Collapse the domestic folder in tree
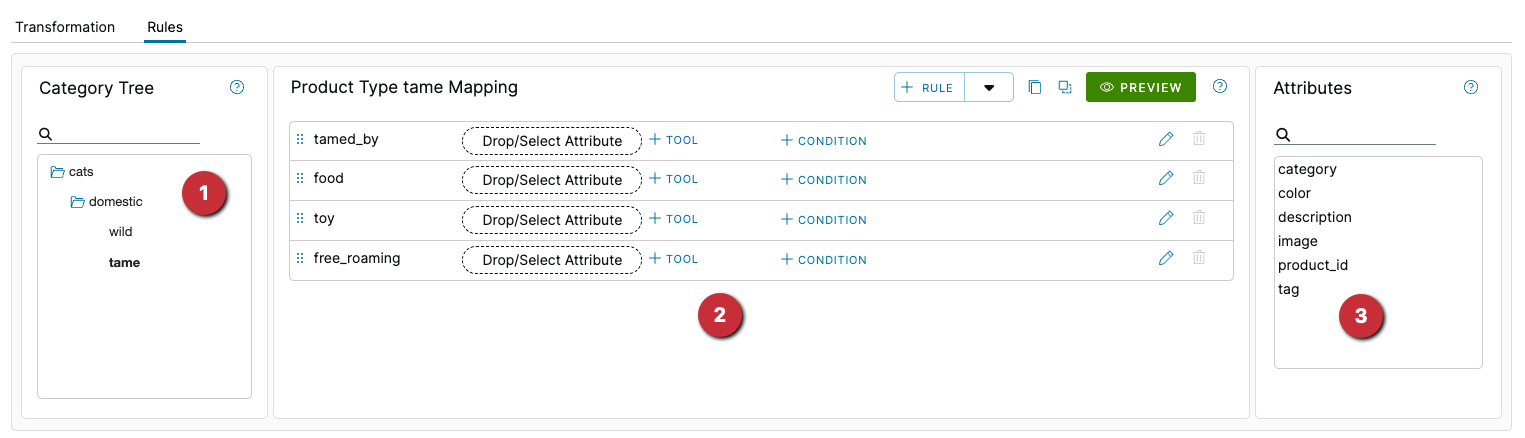 pyautogui.click(x=77, y=202)
